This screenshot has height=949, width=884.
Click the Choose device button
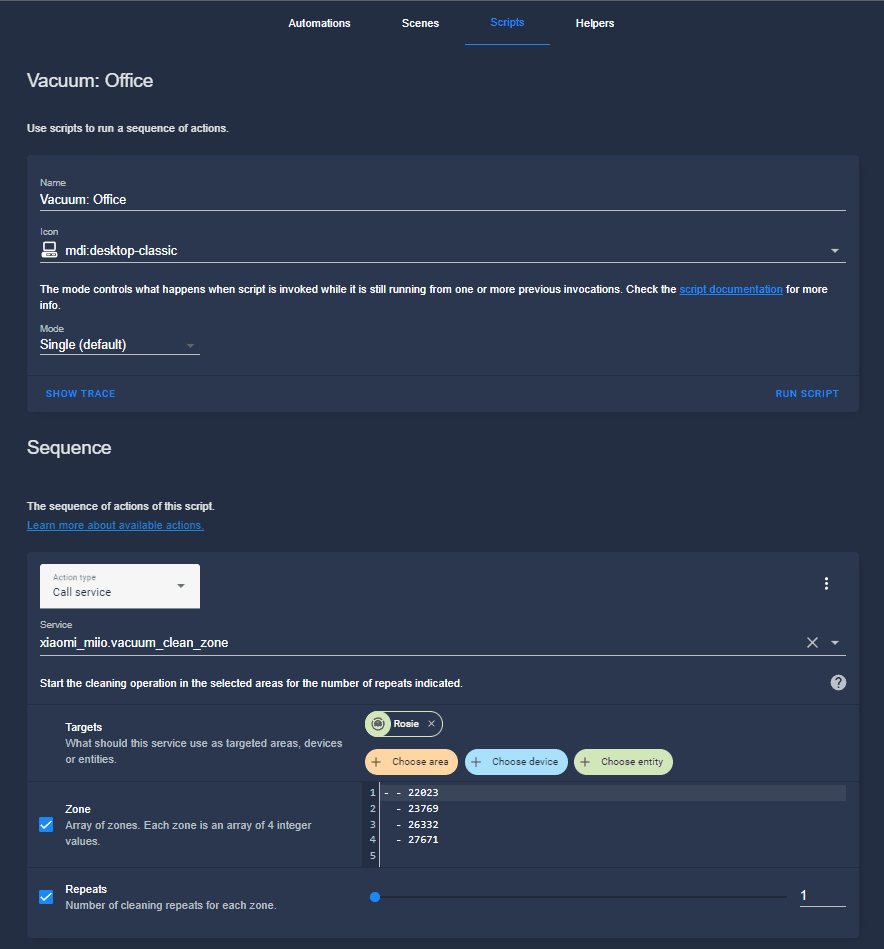[x=516, y=762]
